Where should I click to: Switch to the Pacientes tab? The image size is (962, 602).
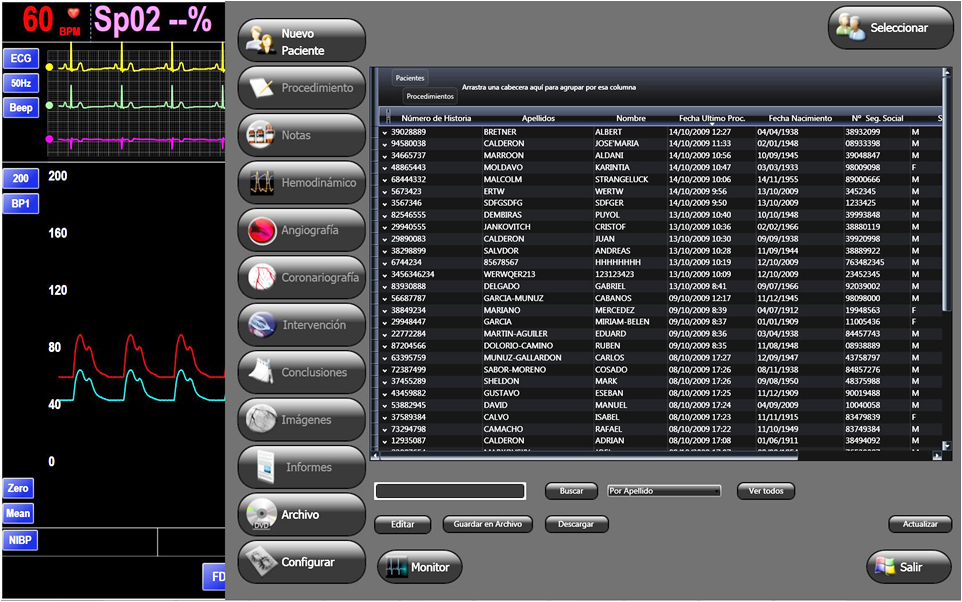pyautogui.click(x=409, y=78)
